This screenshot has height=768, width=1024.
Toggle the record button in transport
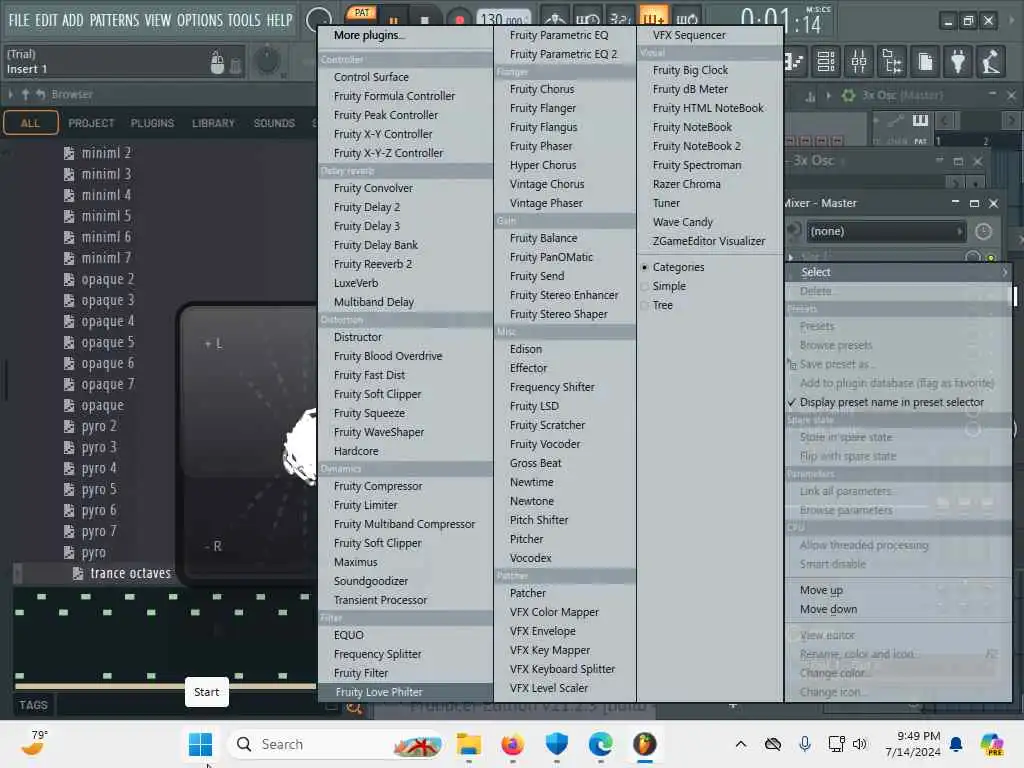pyautogui.click(x=460, y=20)
